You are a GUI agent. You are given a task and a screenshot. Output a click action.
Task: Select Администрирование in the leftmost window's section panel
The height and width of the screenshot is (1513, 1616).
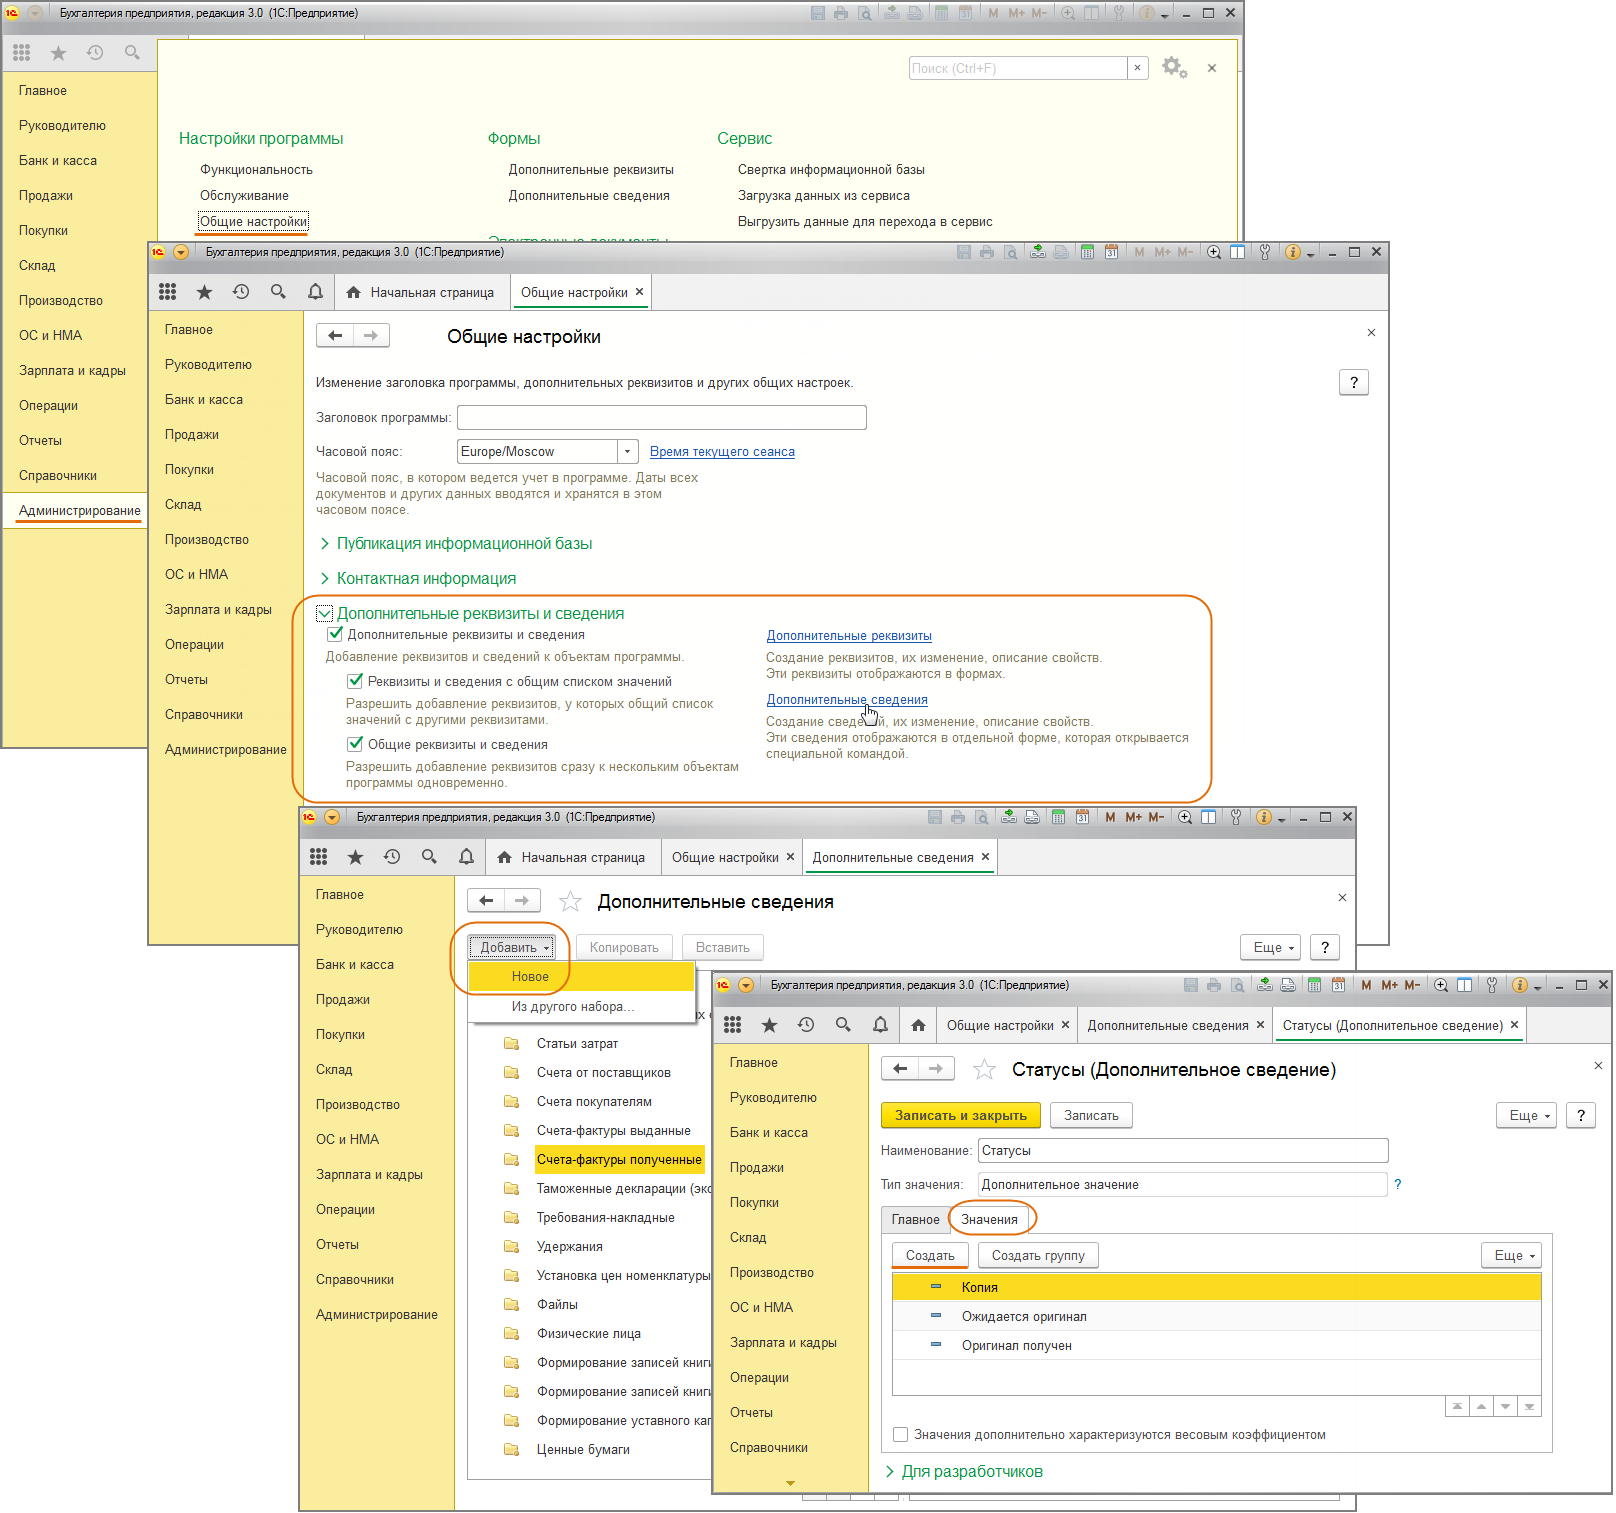coord(79,510)
